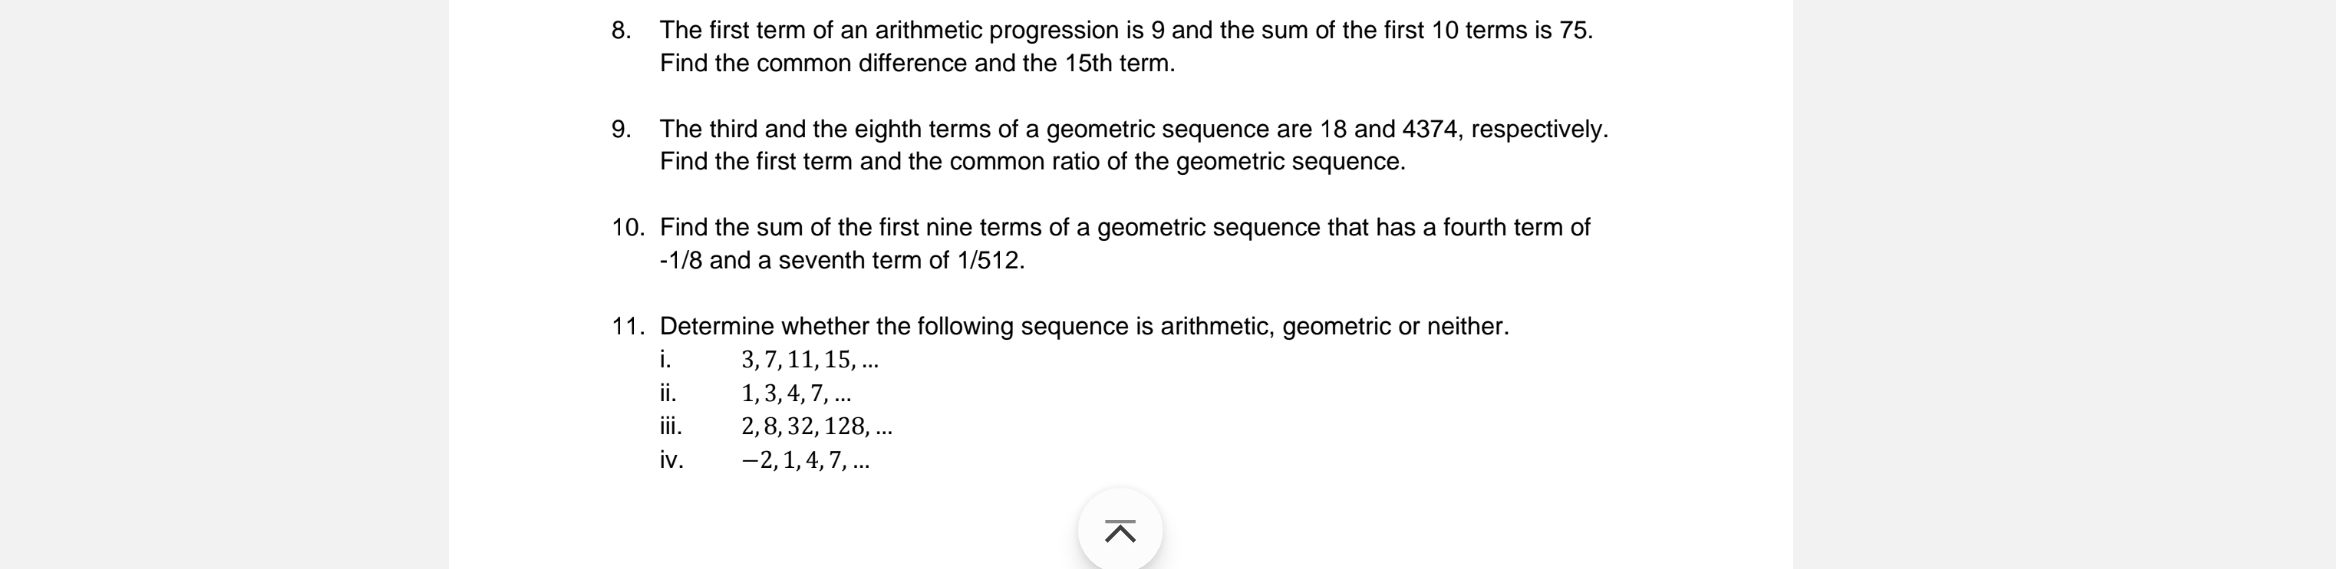Screen dimensions: 2336x569
Task: Click the sequence 3, 7, 11, 15
Action: click(x=809, y=360)
